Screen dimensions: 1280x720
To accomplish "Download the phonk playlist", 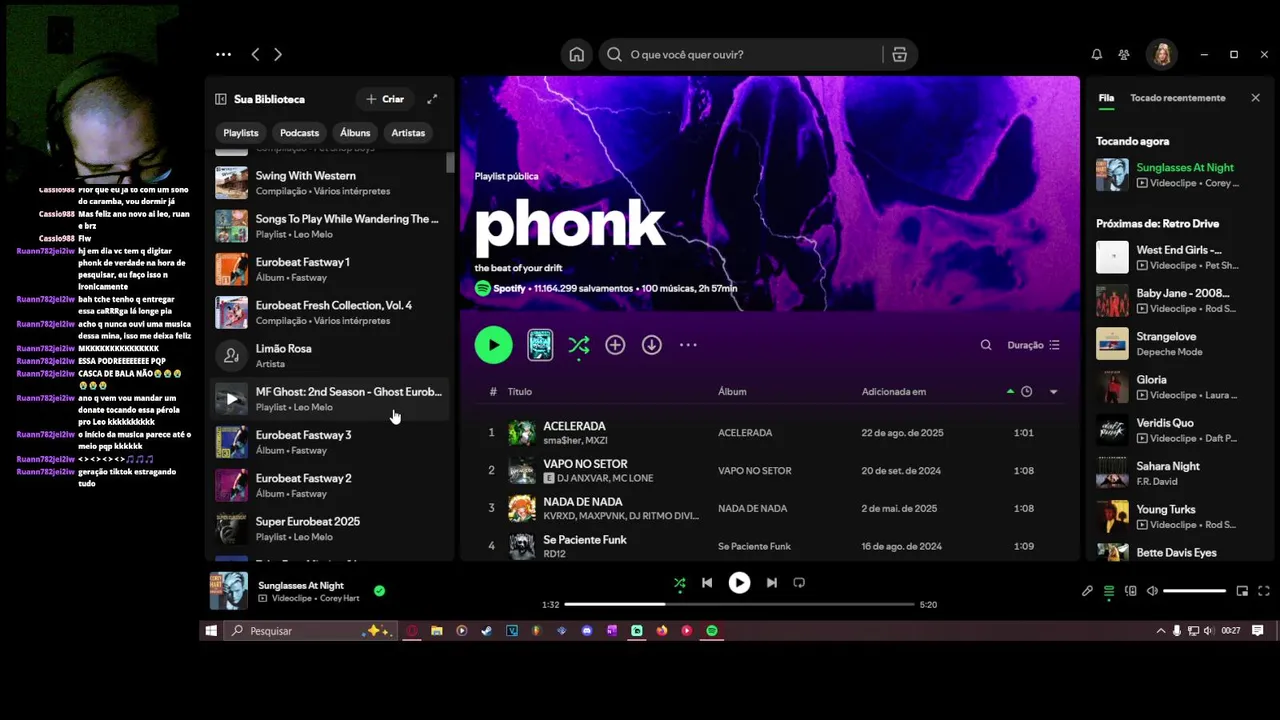I will [x=651, y=345].
